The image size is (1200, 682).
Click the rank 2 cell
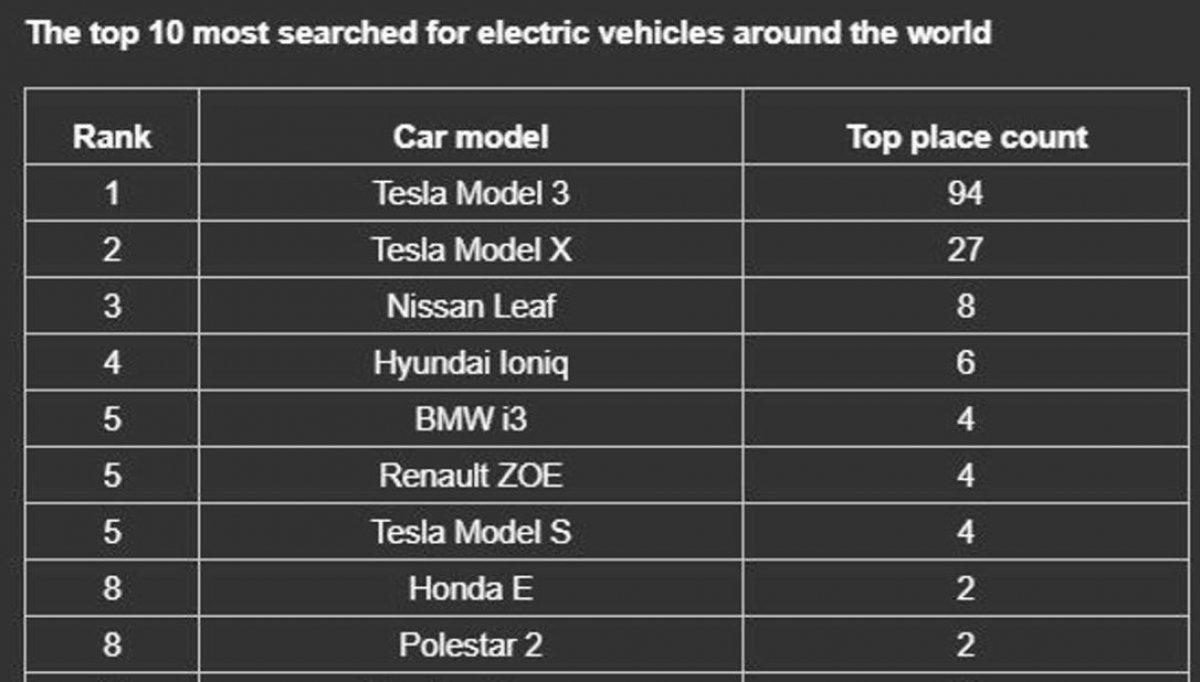112,249
